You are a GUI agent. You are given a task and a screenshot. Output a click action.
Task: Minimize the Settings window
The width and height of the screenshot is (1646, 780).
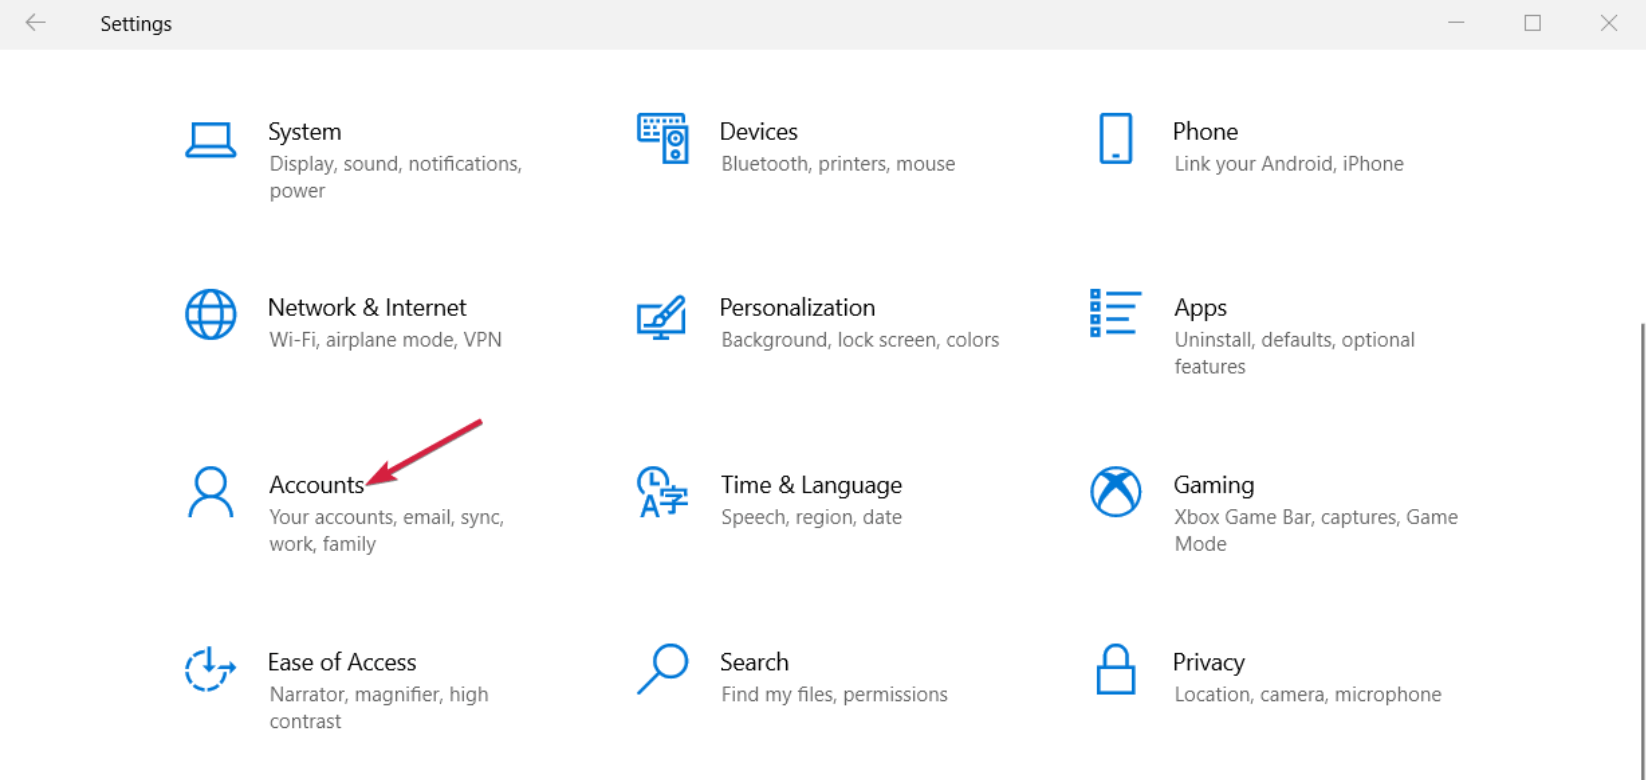(x=1456, y=23)
